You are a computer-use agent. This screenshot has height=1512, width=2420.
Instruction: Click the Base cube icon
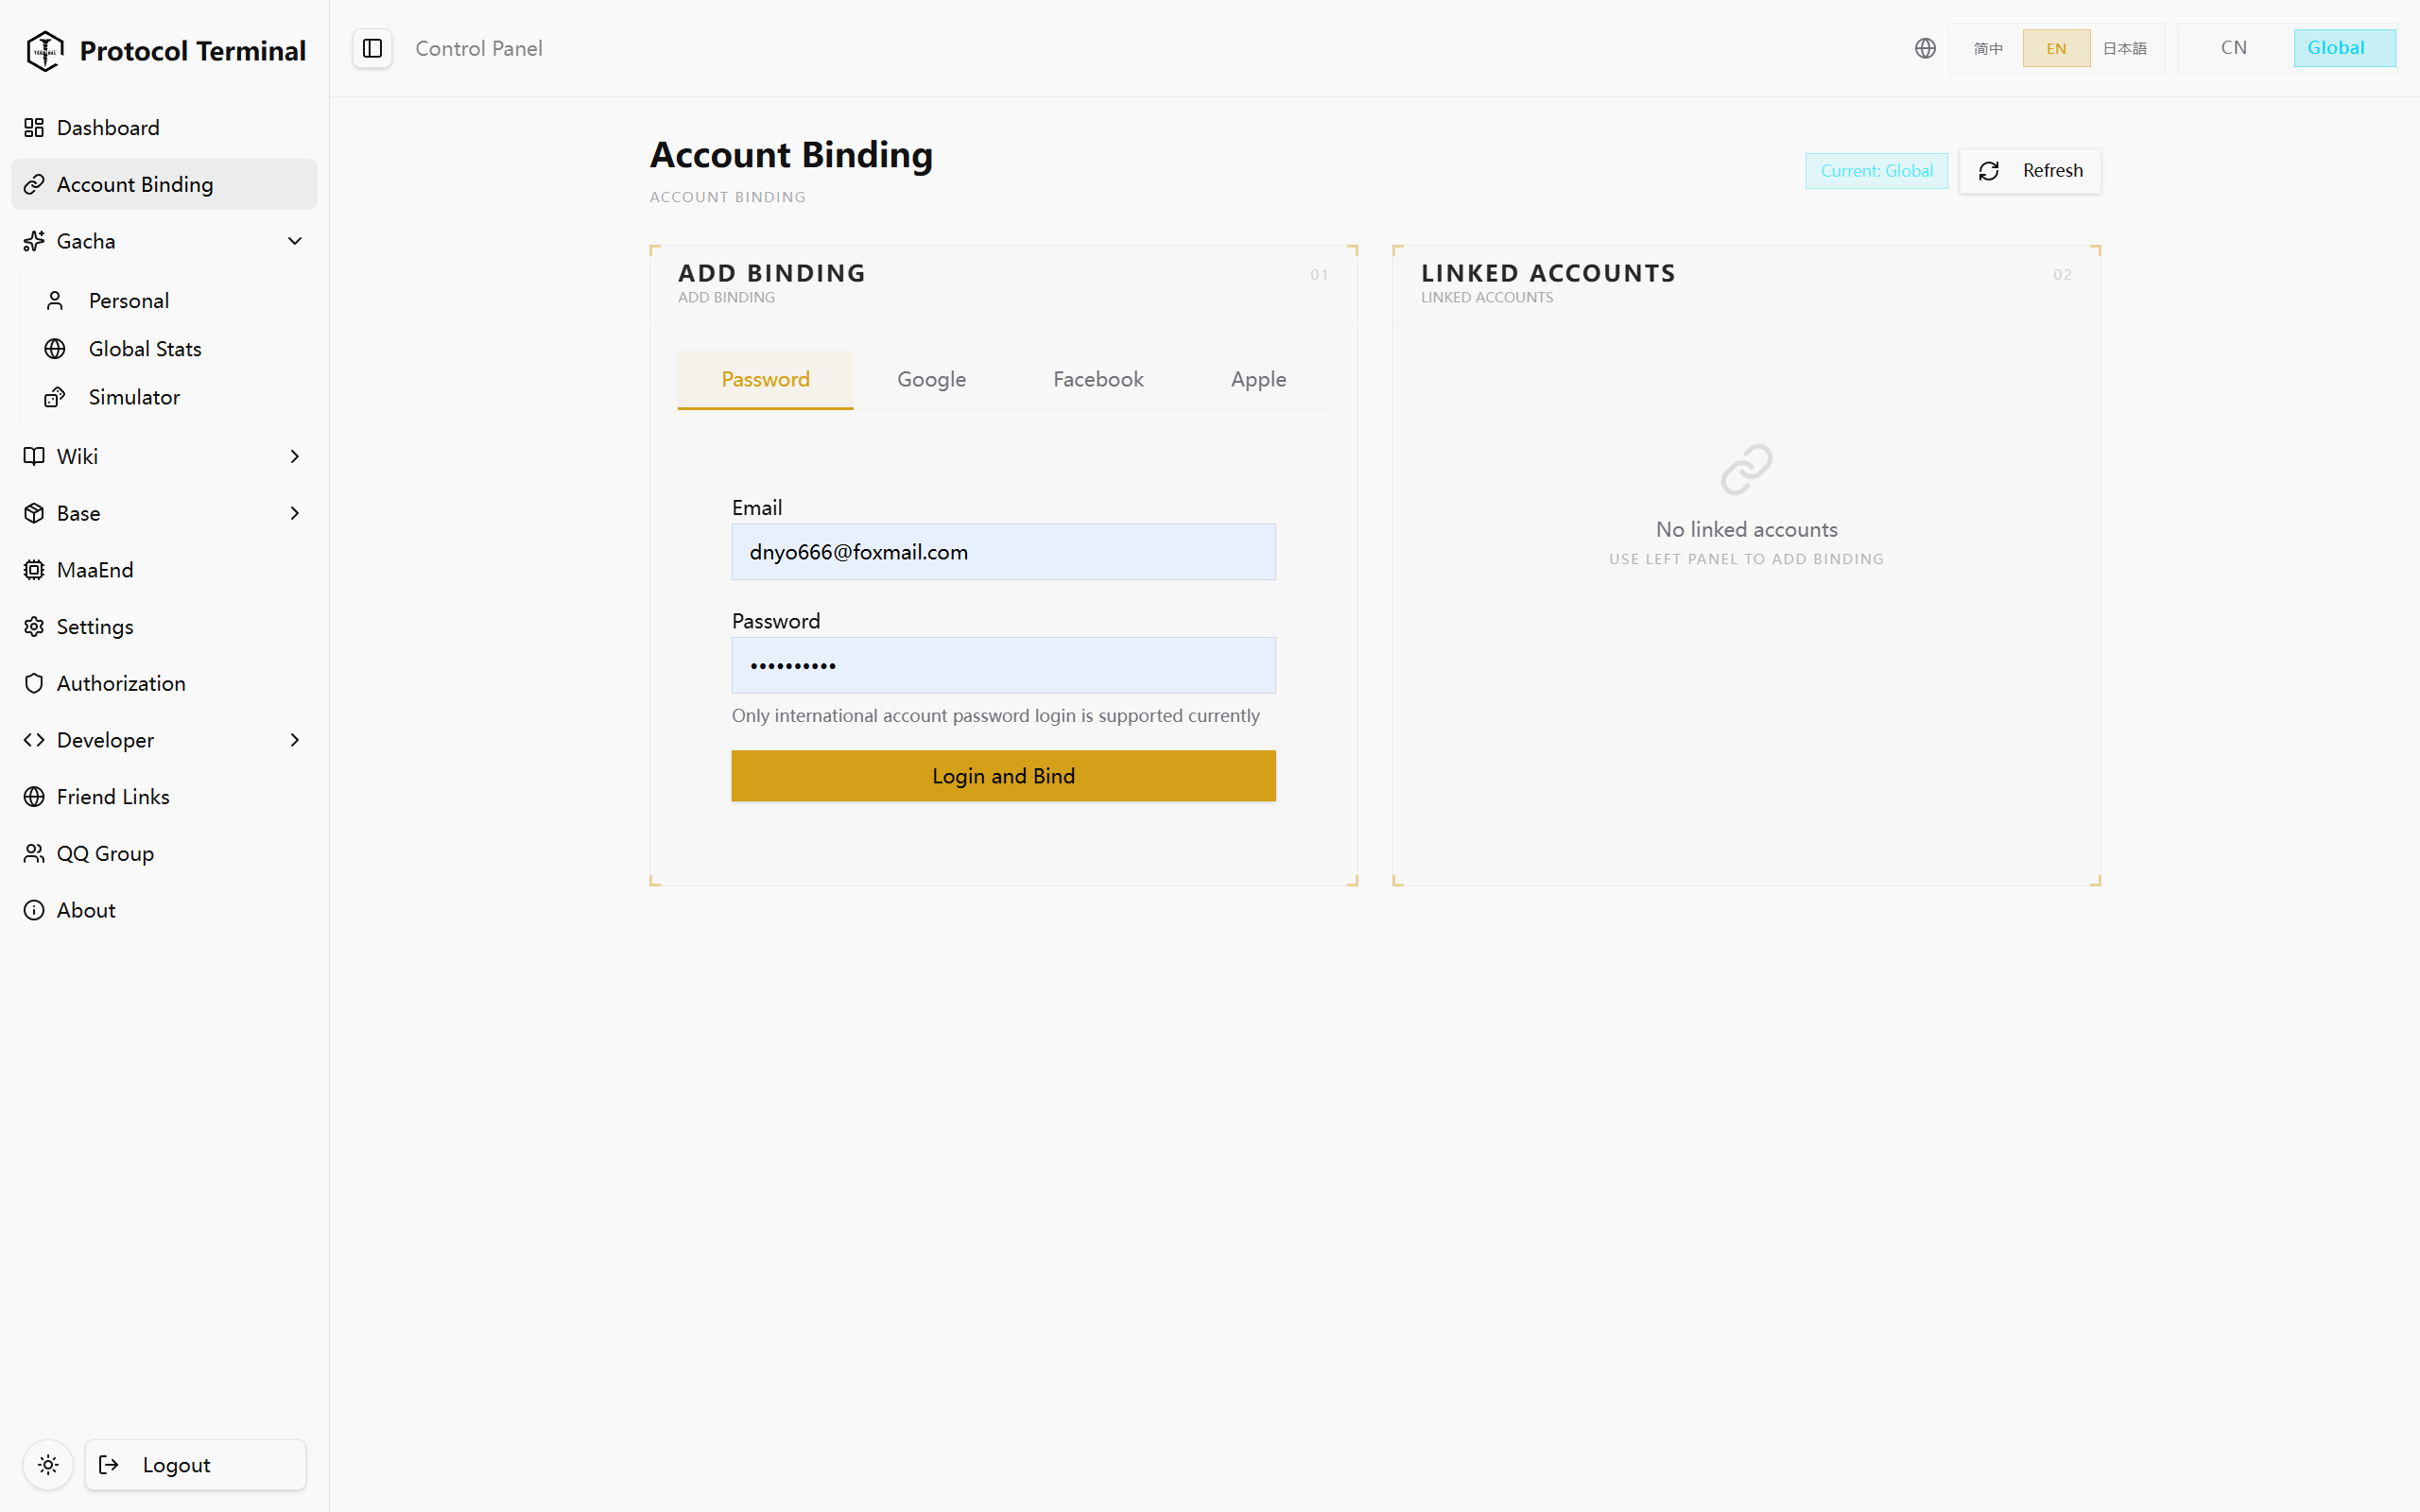pos(34,513)
